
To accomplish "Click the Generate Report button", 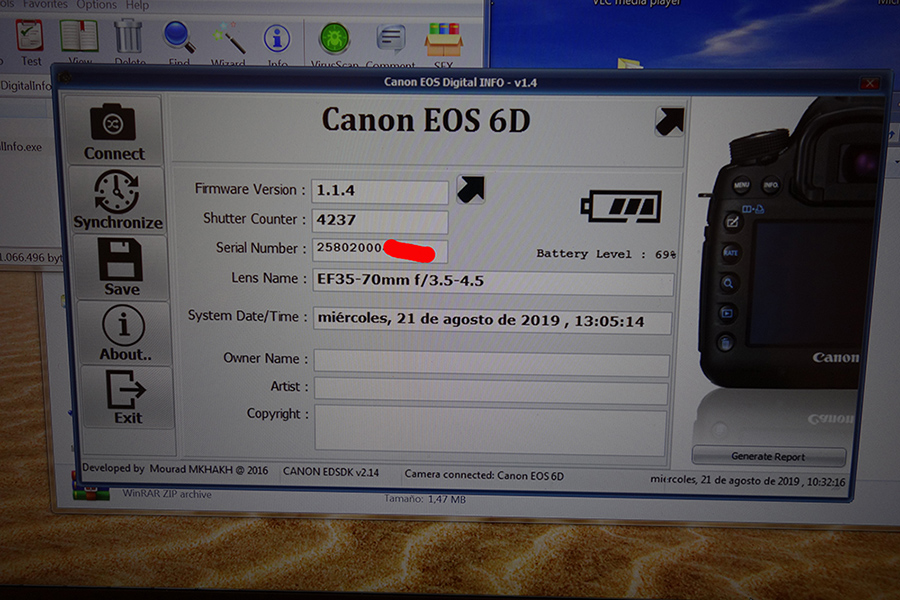I will (768, 456).
